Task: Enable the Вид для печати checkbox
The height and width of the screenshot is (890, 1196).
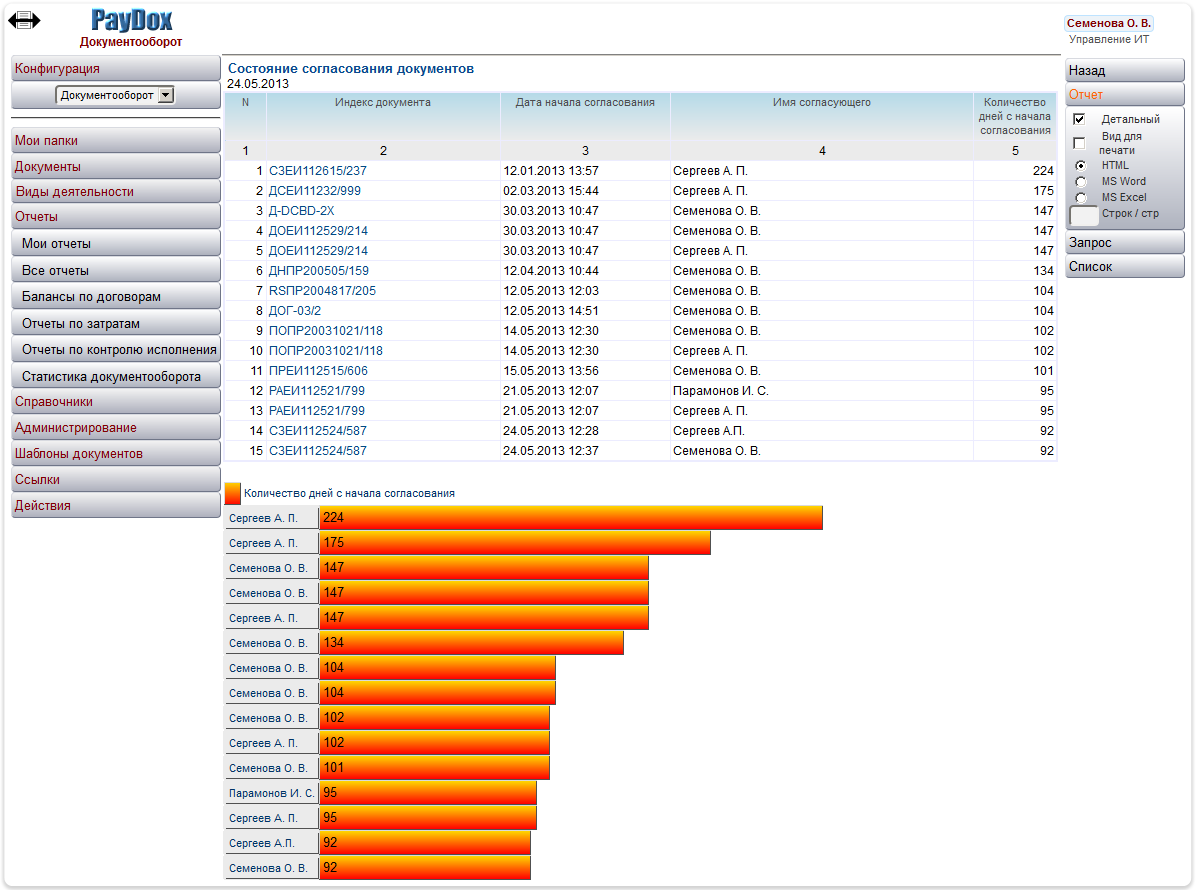Action: [x=1079, y=143]
